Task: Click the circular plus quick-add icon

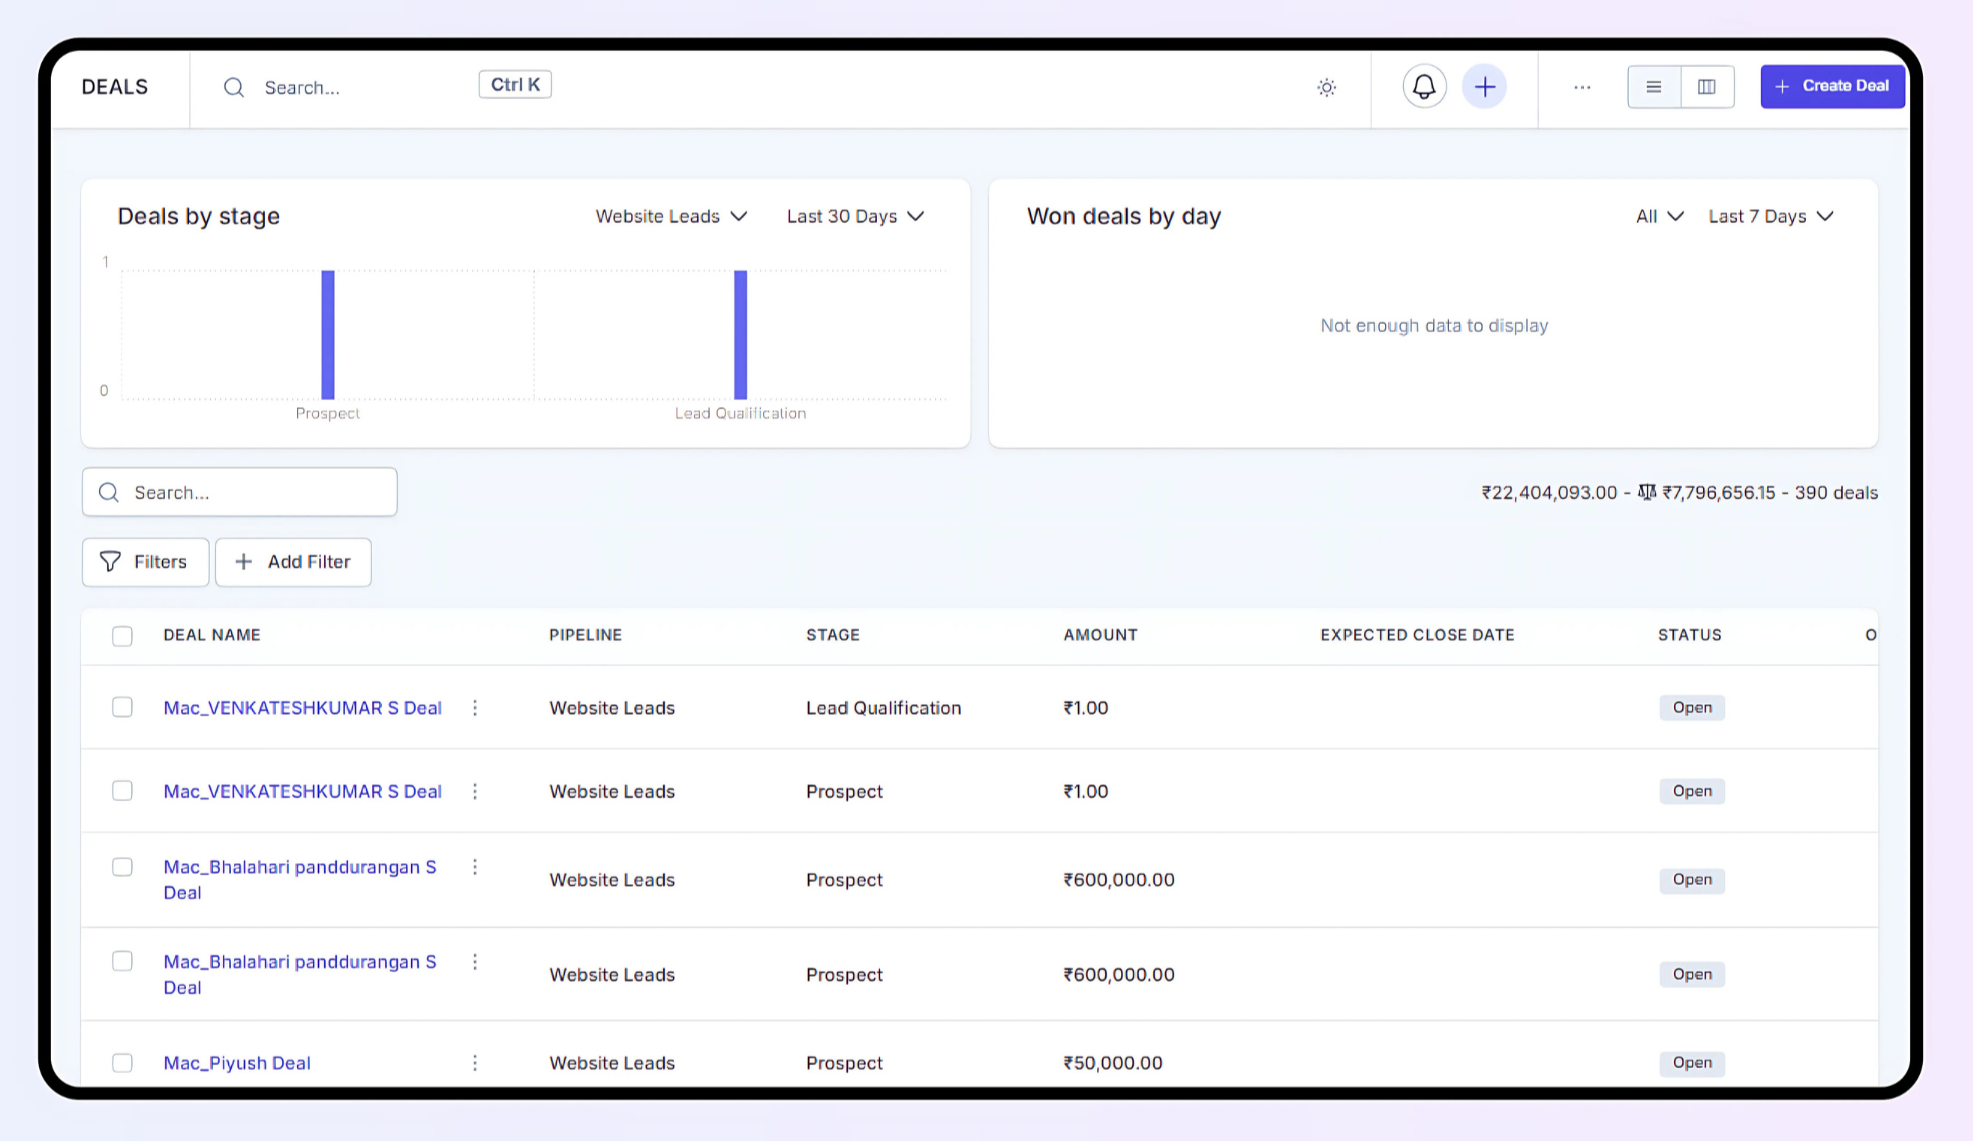Action: pos(1484,87)
